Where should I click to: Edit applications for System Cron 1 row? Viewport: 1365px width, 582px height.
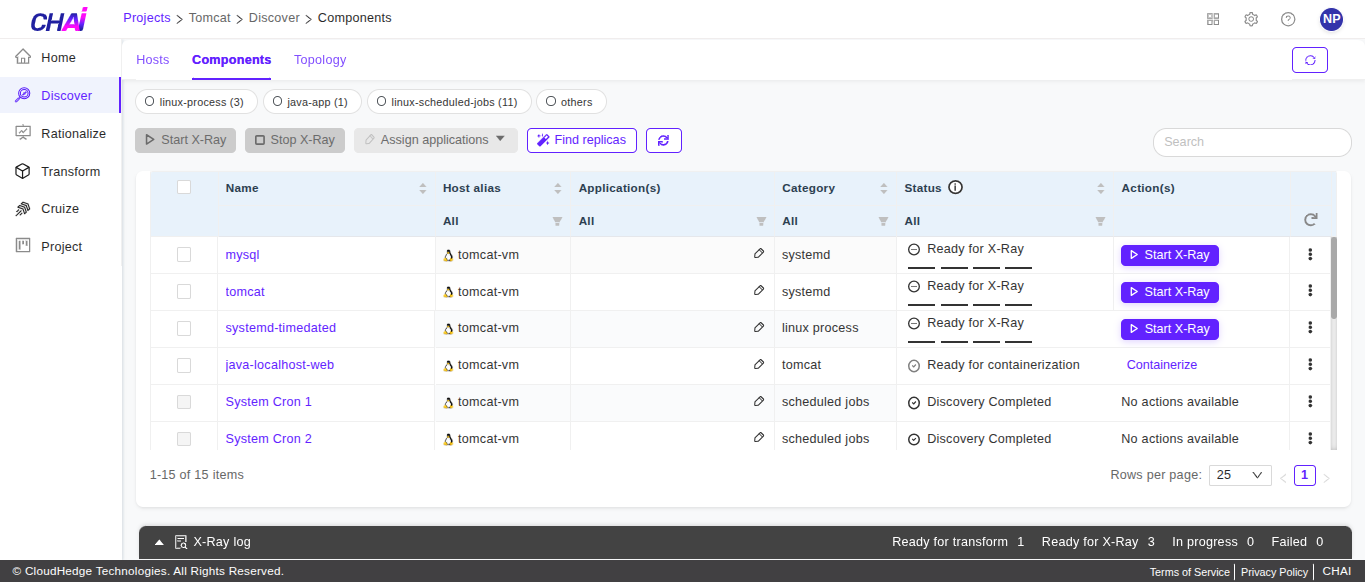pos(759,402)
